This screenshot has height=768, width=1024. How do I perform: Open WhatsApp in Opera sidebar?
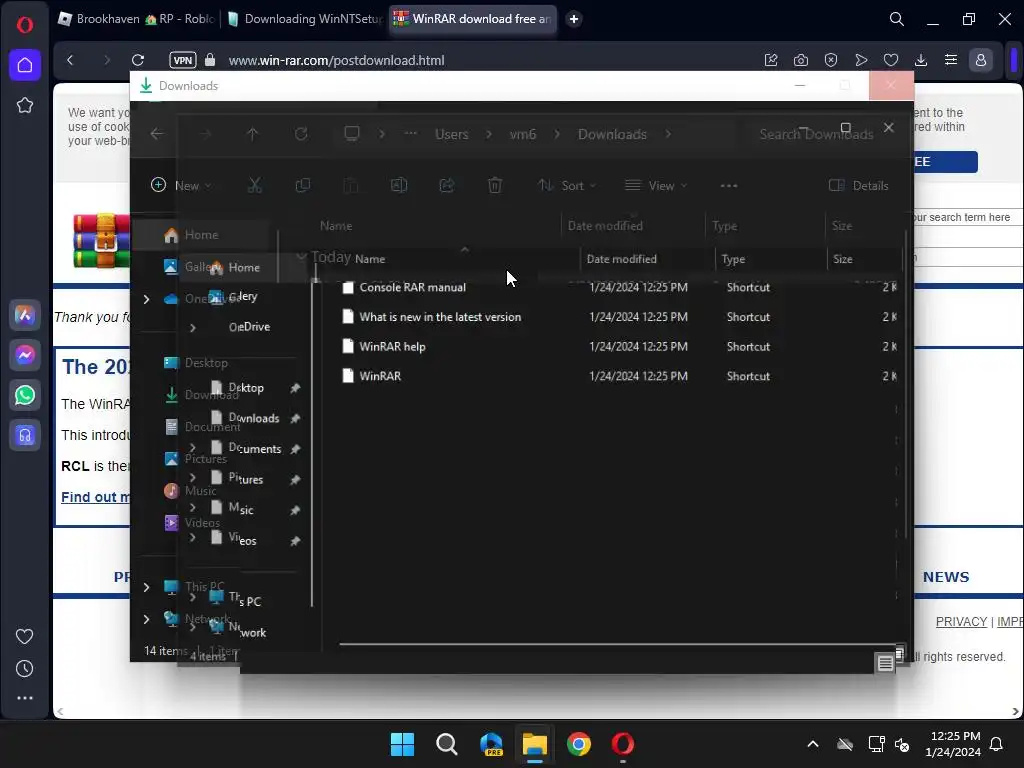[x=25, y=395]
